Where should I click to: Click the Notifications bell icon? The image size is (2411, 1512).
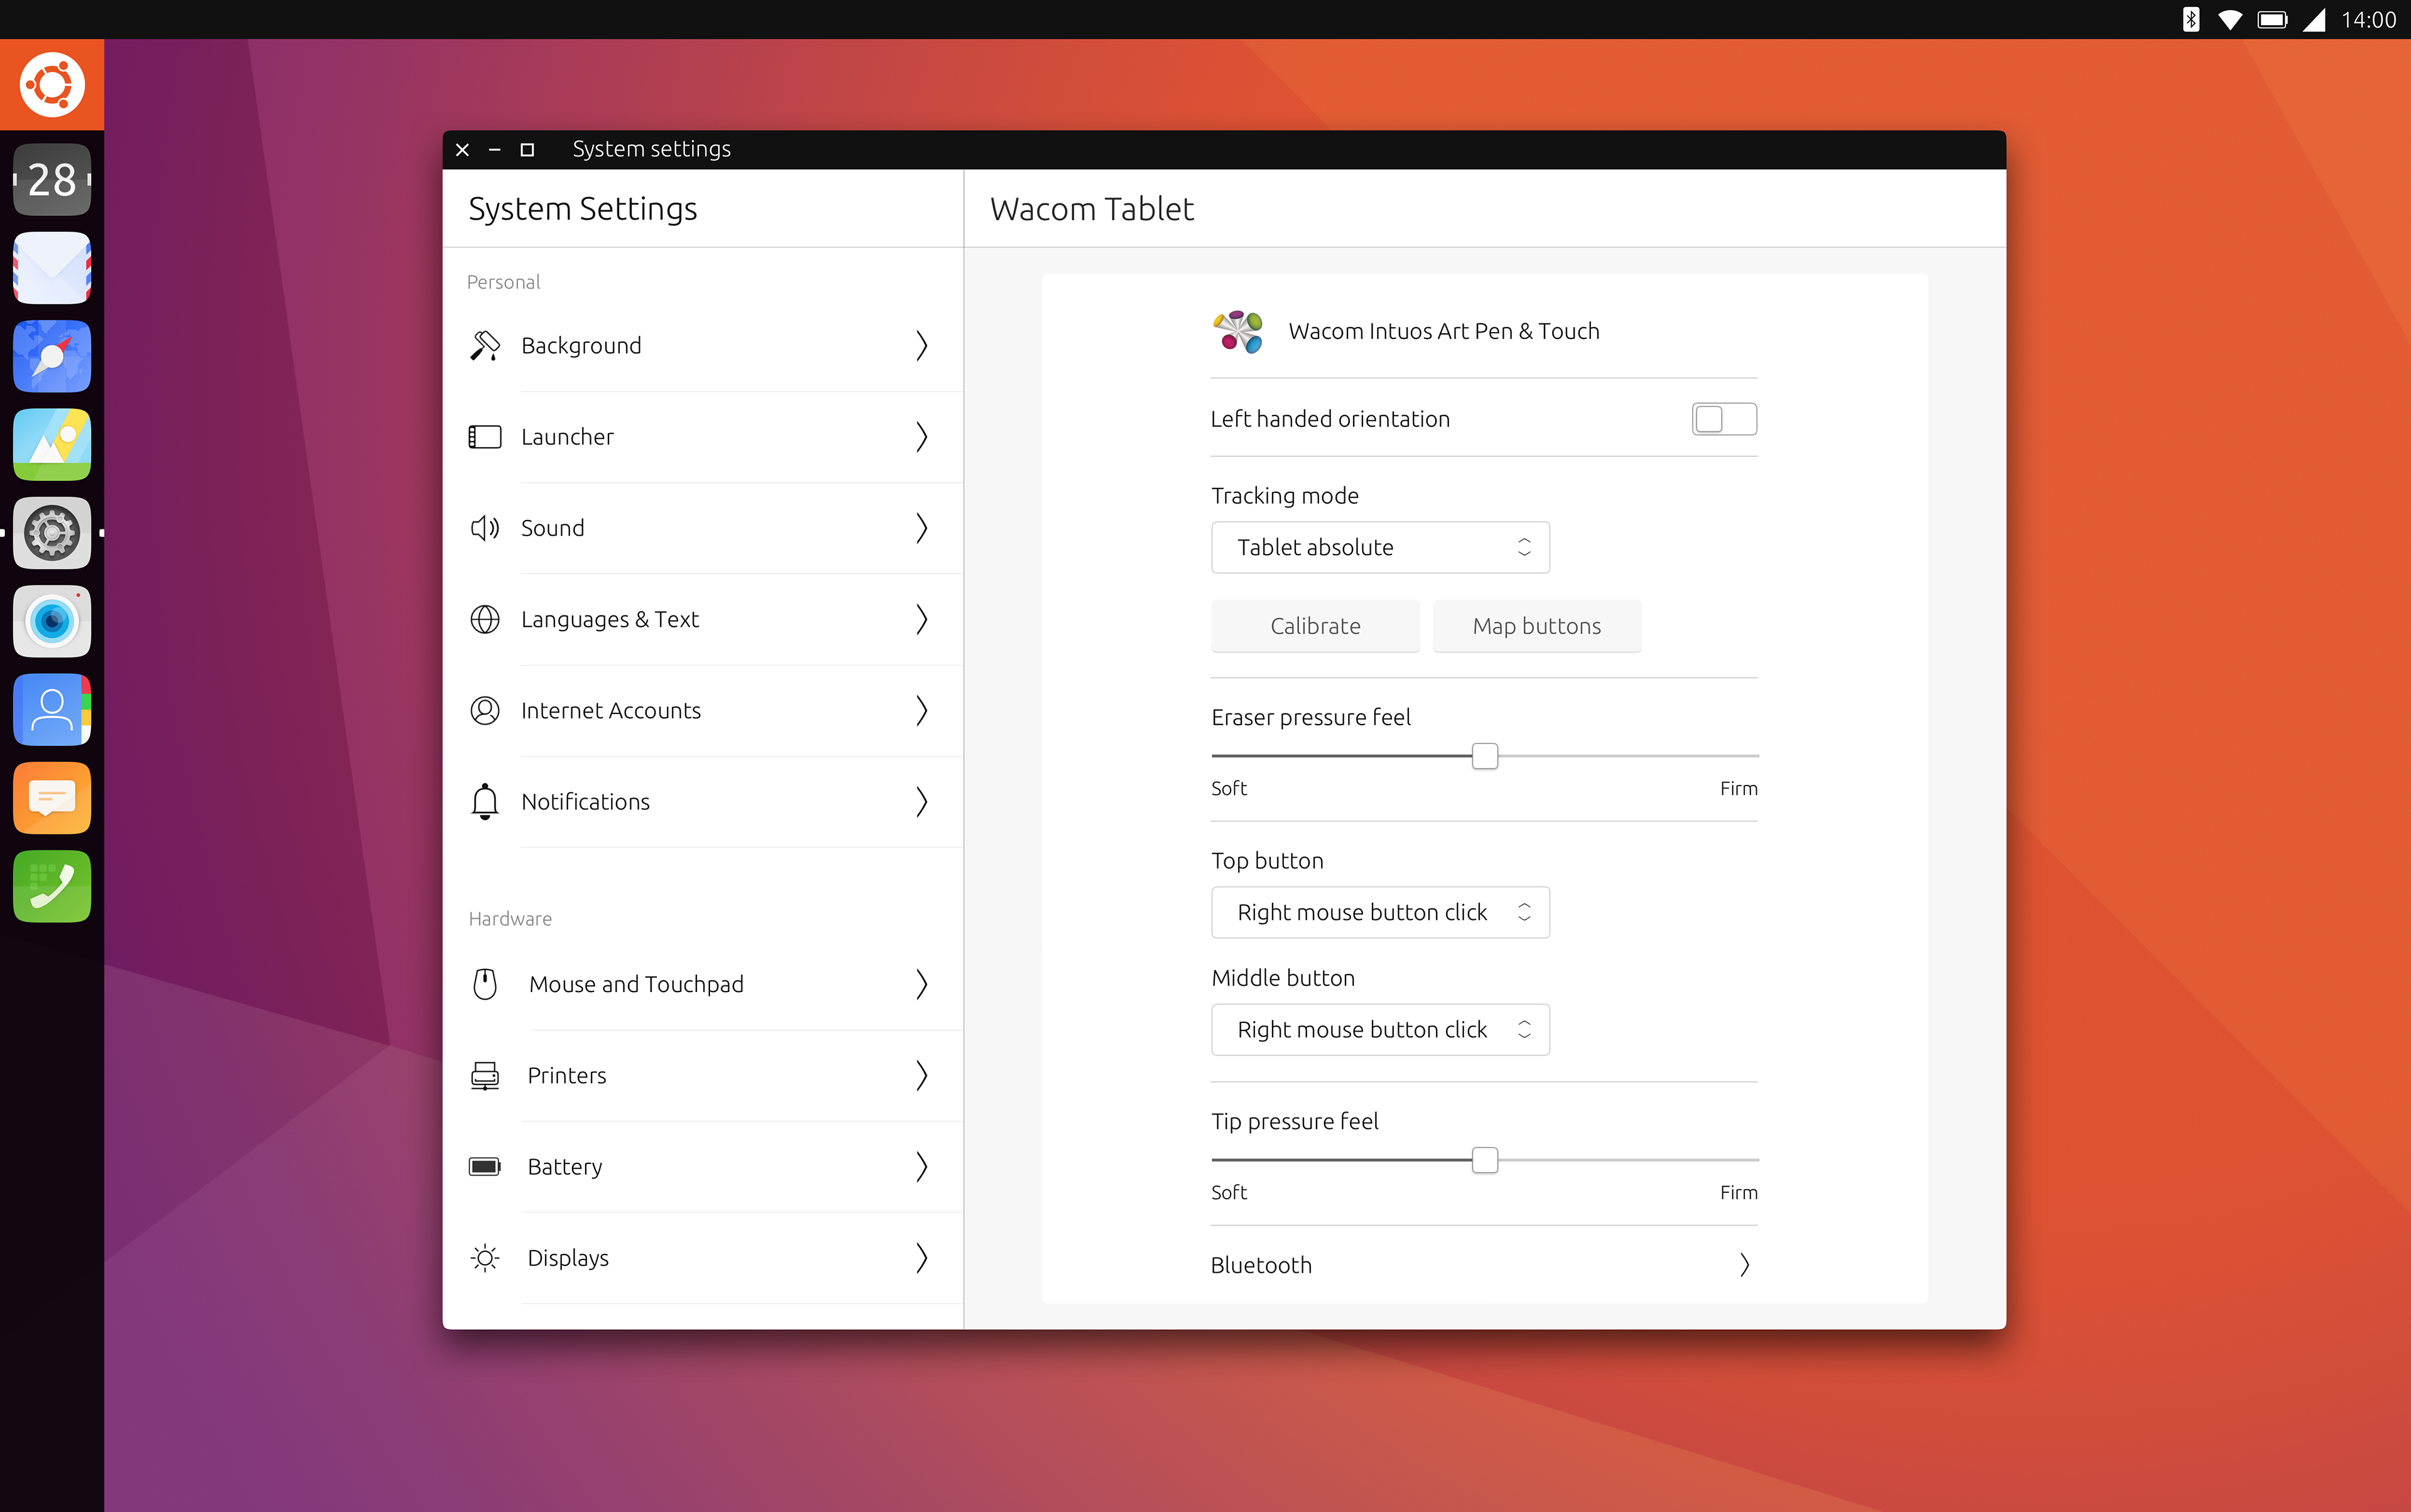[x=485, y=801]
